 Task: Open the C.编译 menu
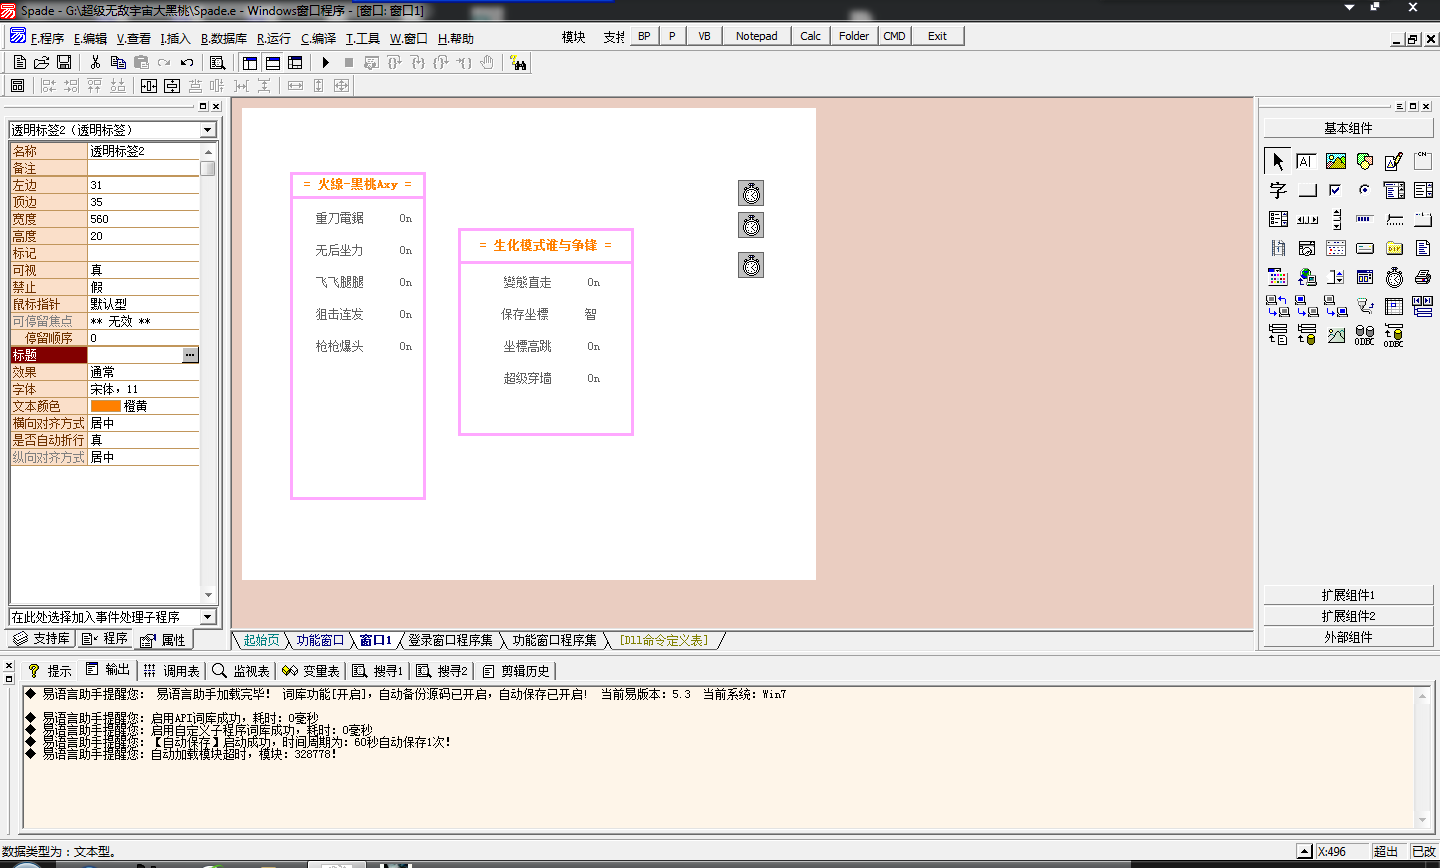tap(319, 39)
